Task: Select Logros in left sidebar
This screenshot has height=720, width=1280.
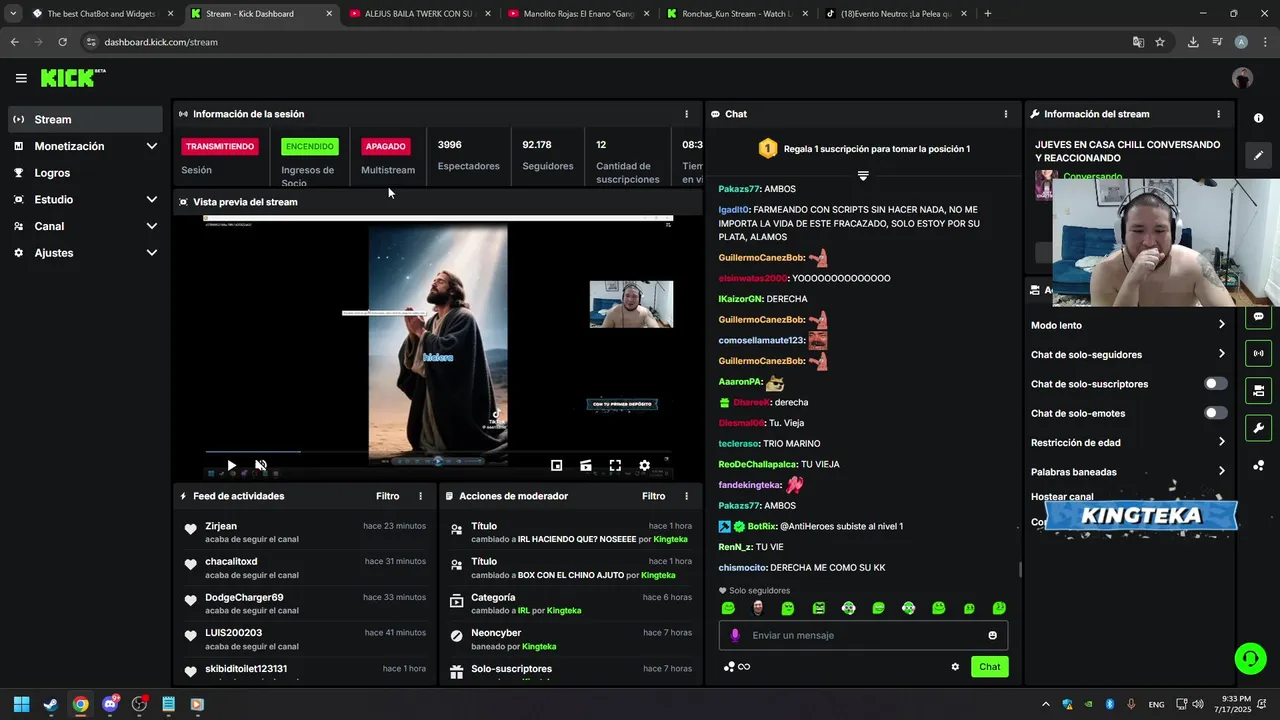Action: point(85,173)
